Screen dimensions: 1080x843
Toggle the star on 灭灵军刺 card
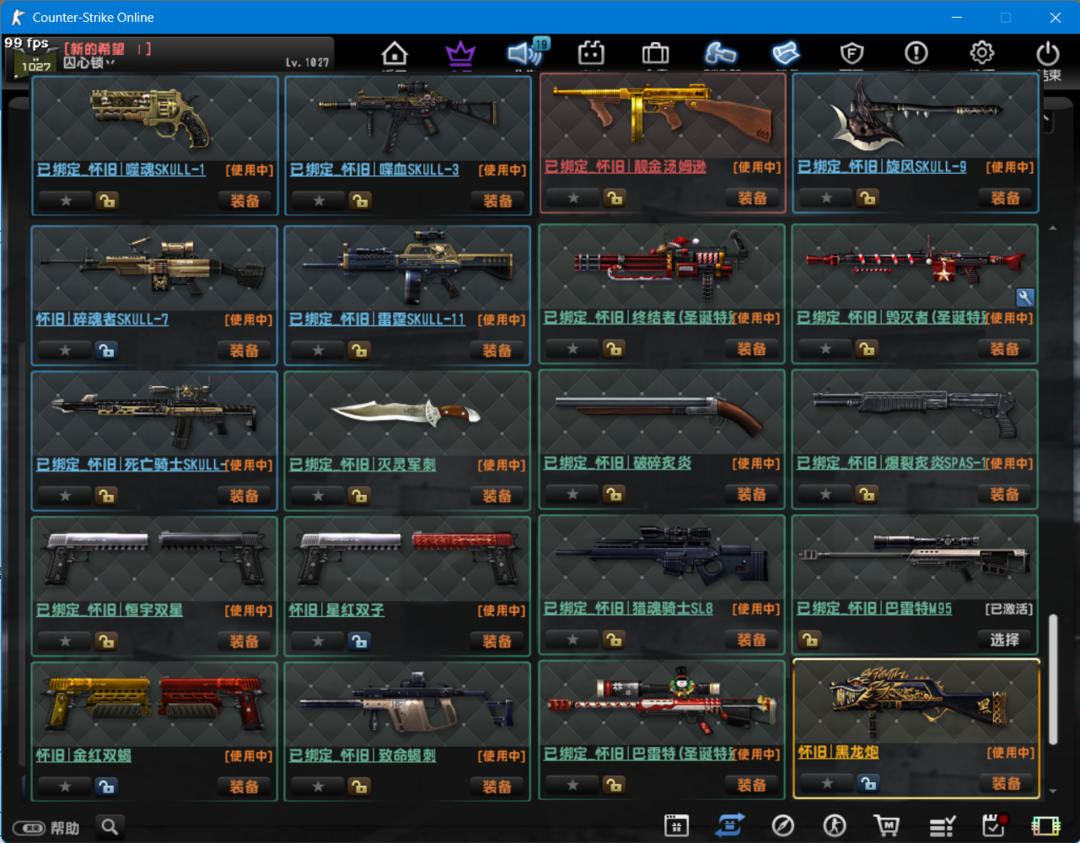pyautogui.click(x=318, y=496)
